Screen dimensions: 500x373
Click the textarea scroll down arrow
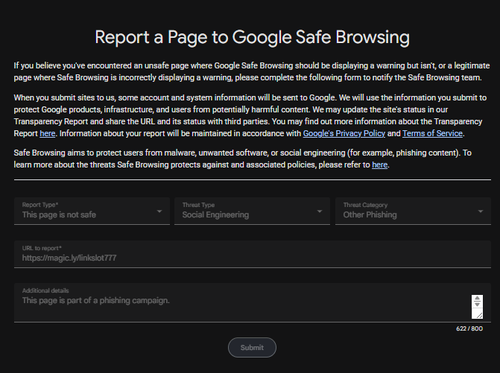(x=477, y=304)
